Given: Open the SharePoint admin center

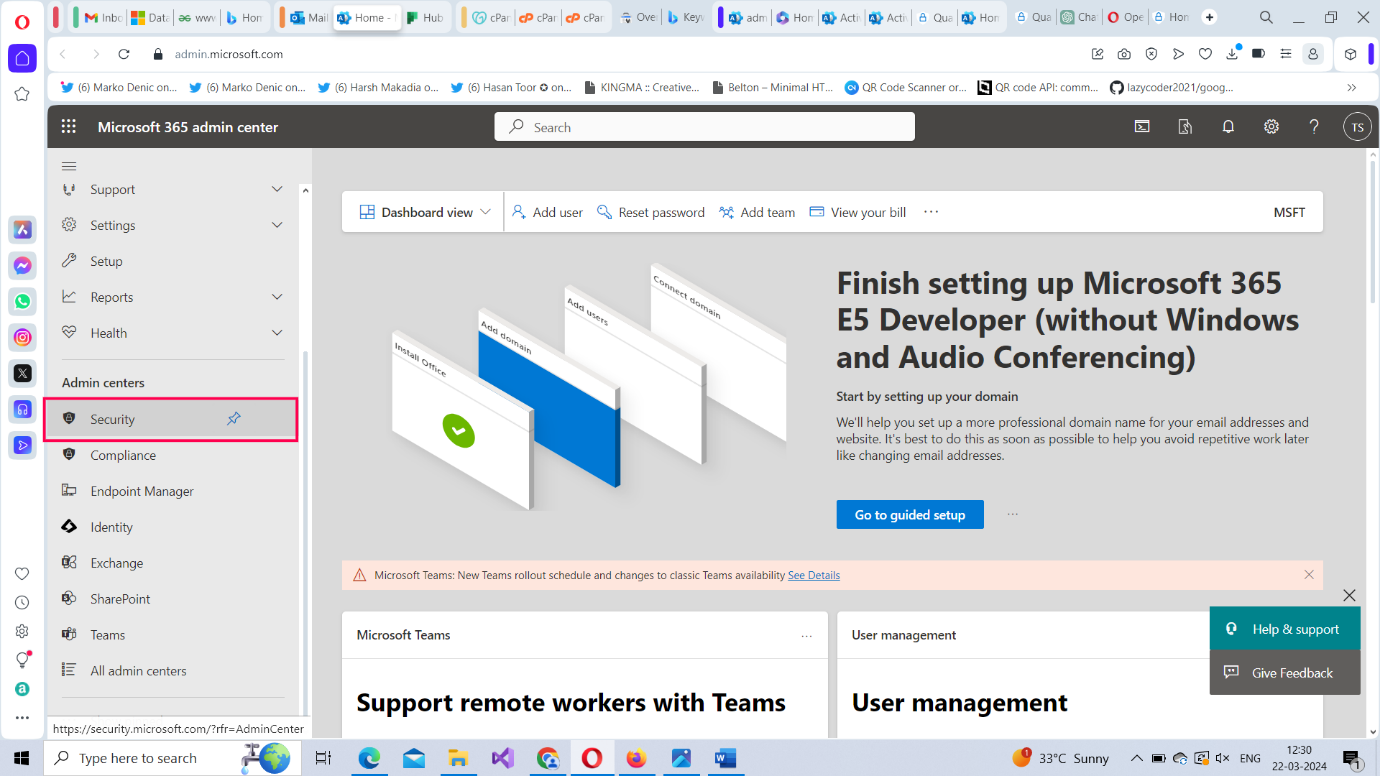Looking at the screenshot, I should coord(120,599).
